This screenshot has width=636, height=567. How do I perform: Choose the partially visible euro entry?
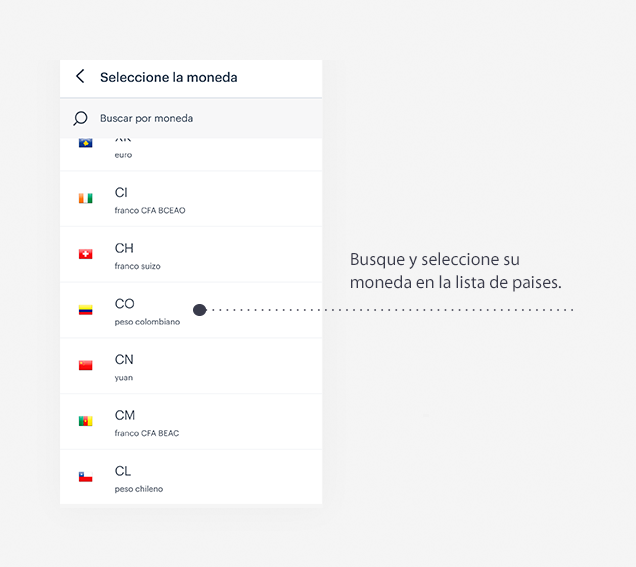click(191, 155)
